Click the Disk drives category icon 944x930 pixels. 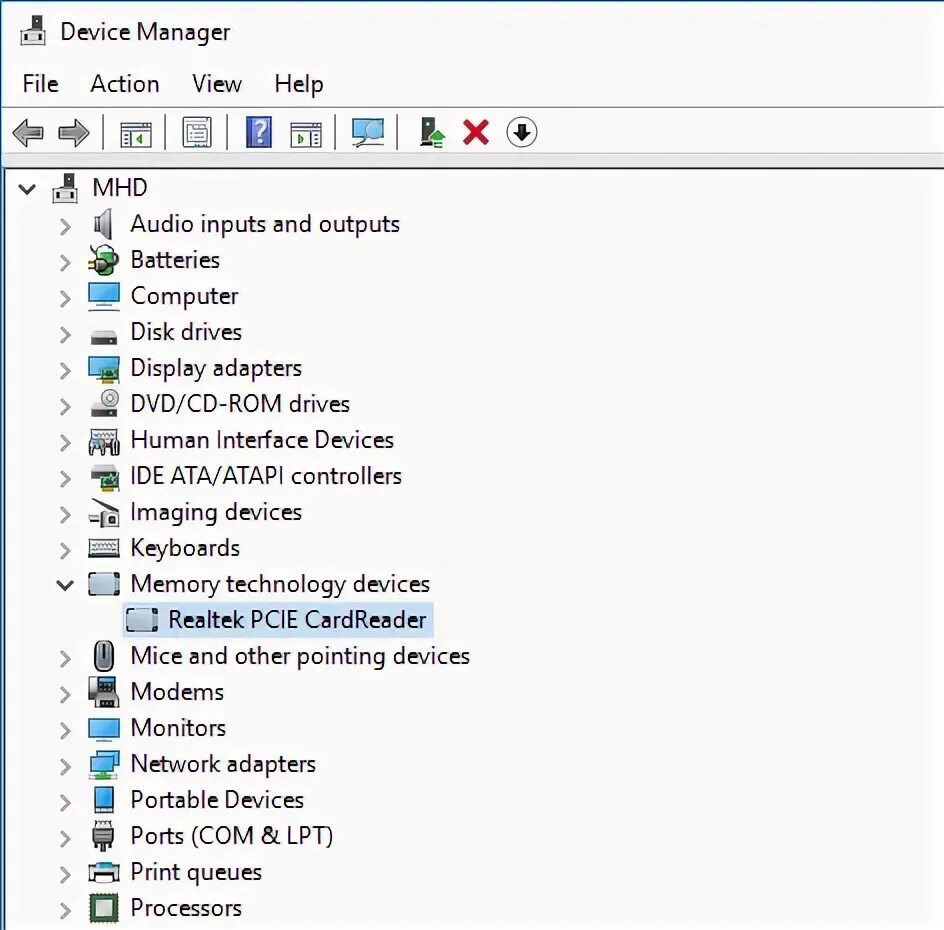(104, 336)
